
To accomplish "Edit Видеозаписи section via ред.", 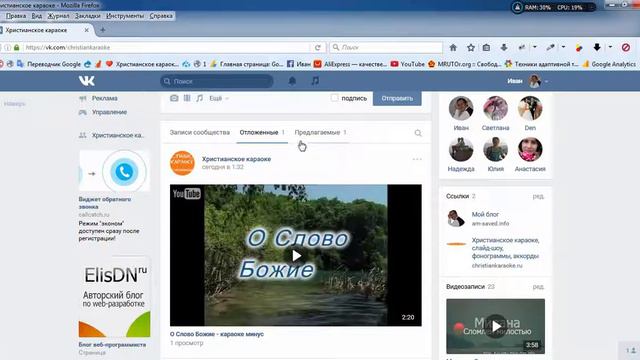I will pyautogui.click(x=538, y=287).
